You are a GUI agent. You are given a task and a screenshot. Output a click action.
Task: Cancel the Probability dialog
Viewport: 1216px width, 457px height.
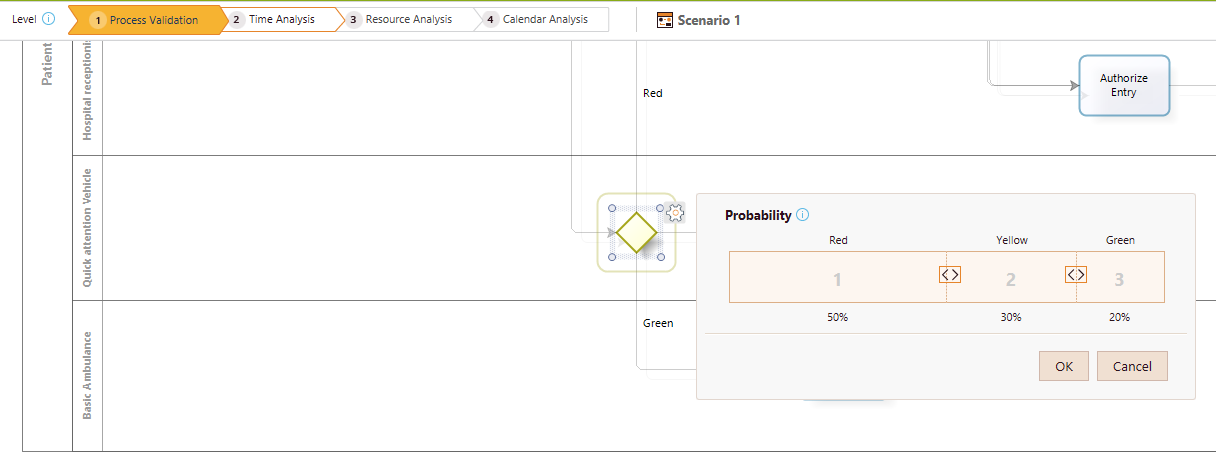(x=1132, y=366)
